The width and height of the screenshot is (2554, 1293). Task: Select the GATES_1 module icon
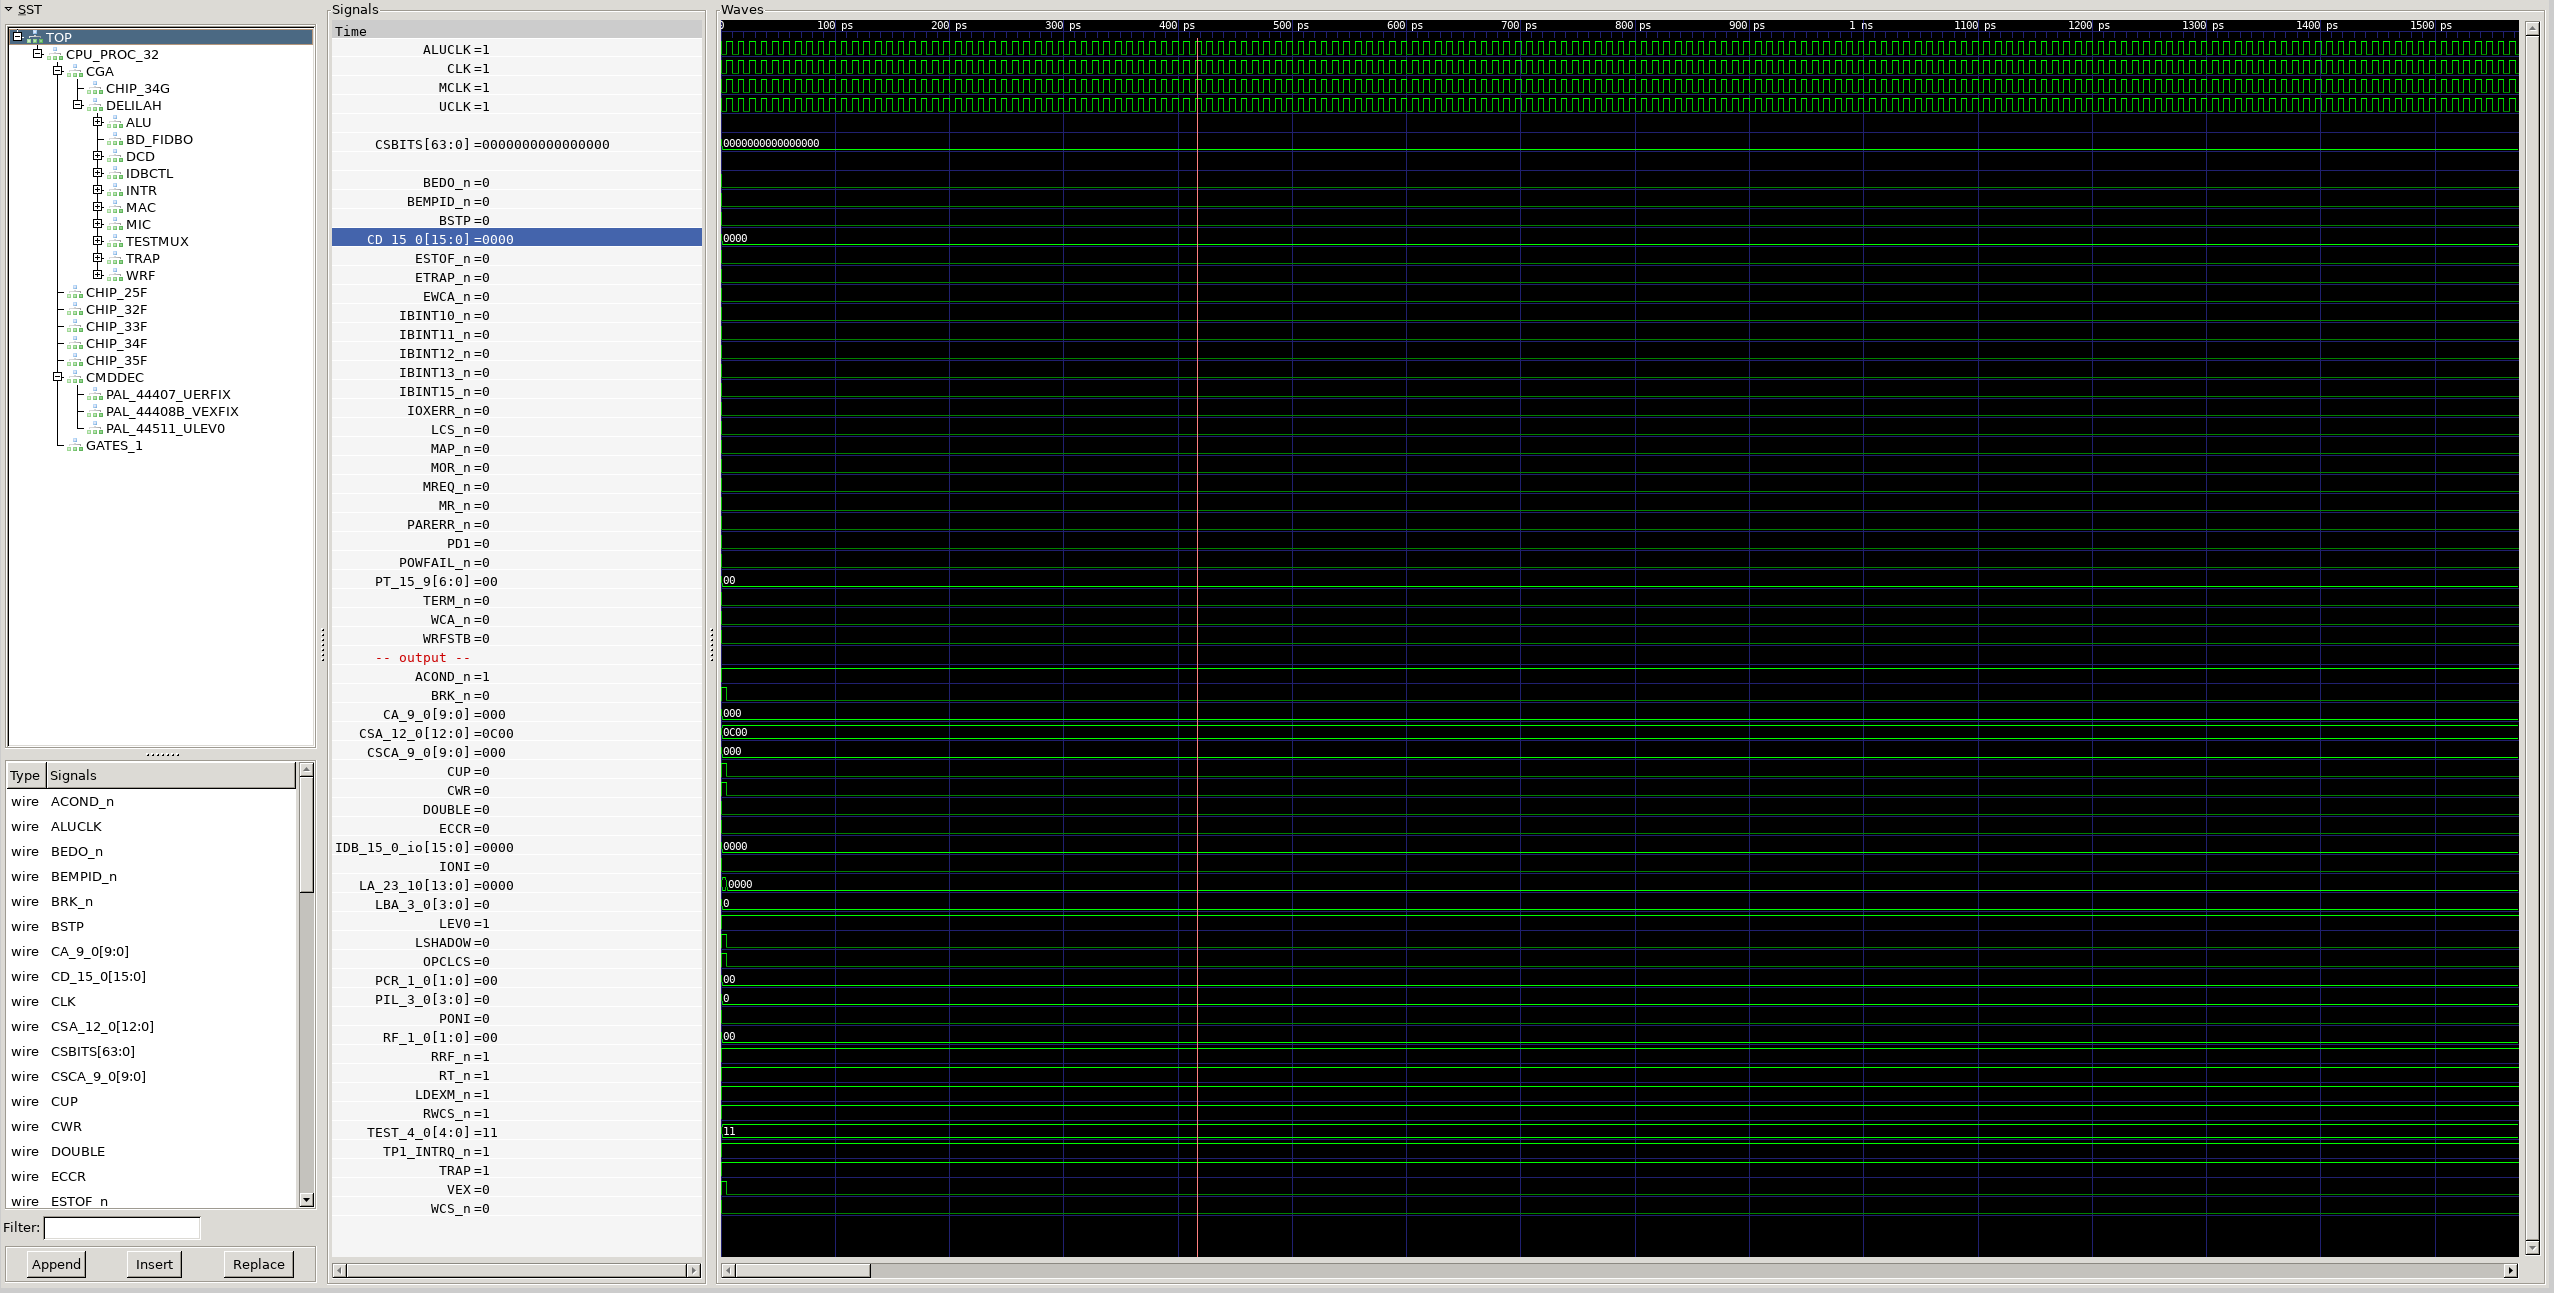coord(75,446)
